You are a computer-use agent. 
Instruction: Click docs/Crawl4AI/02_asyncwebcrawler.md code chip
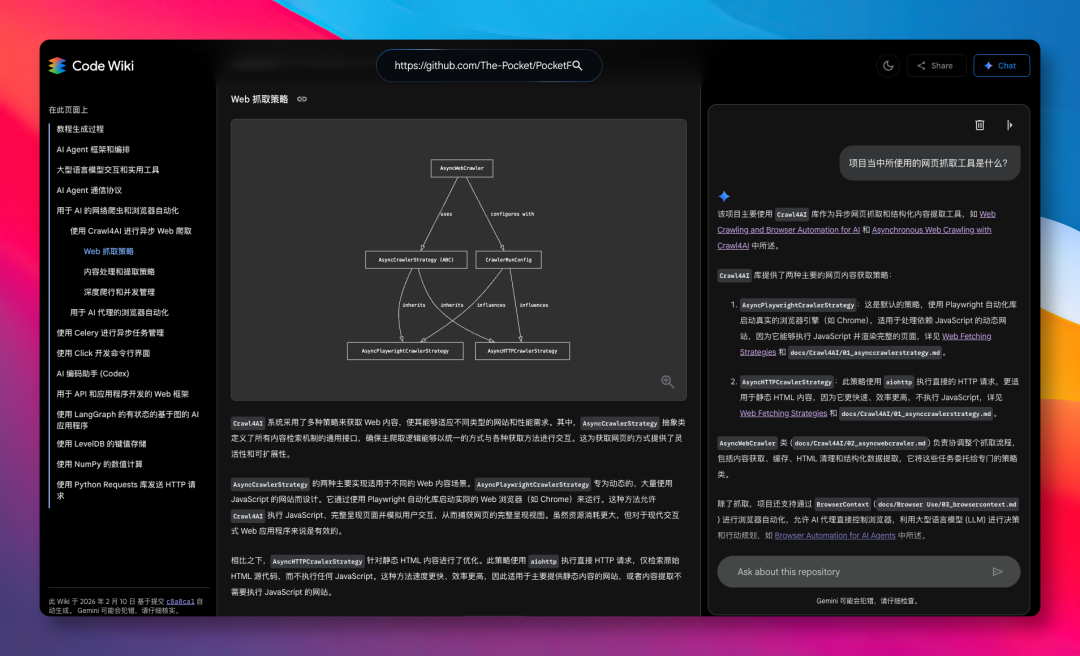(860, 443)
